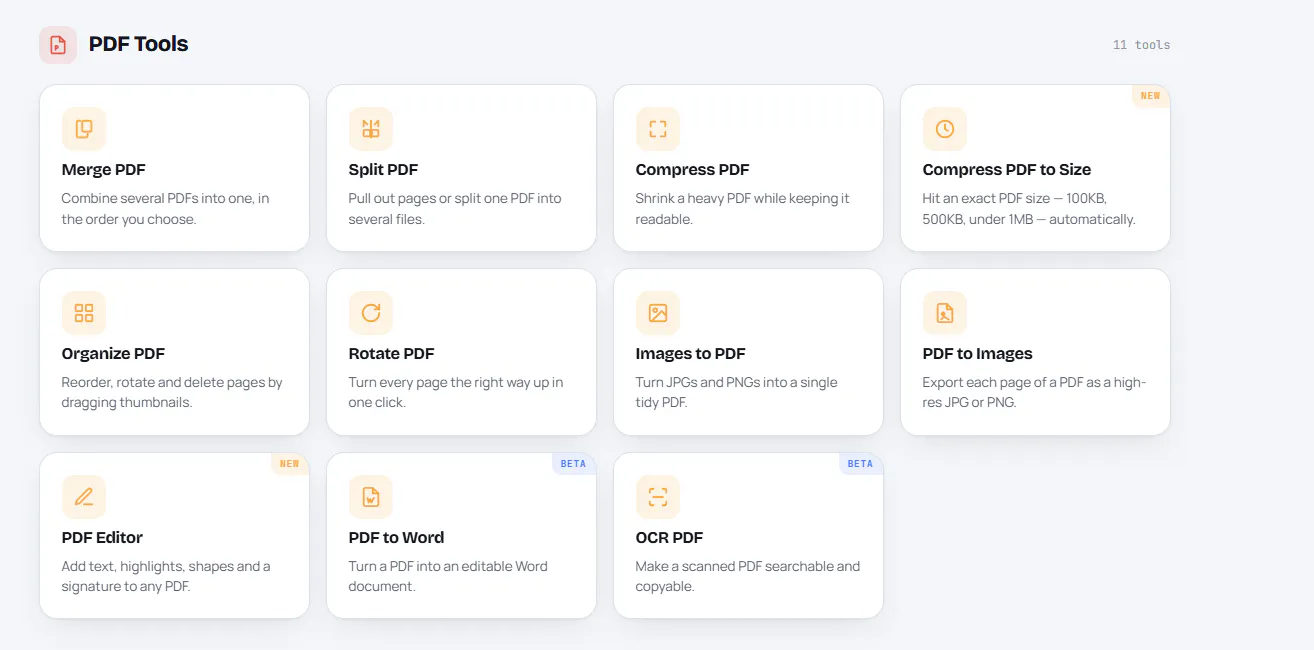
Task: Click "Hit an exact PDF size" description
Action: (1029, 209)
